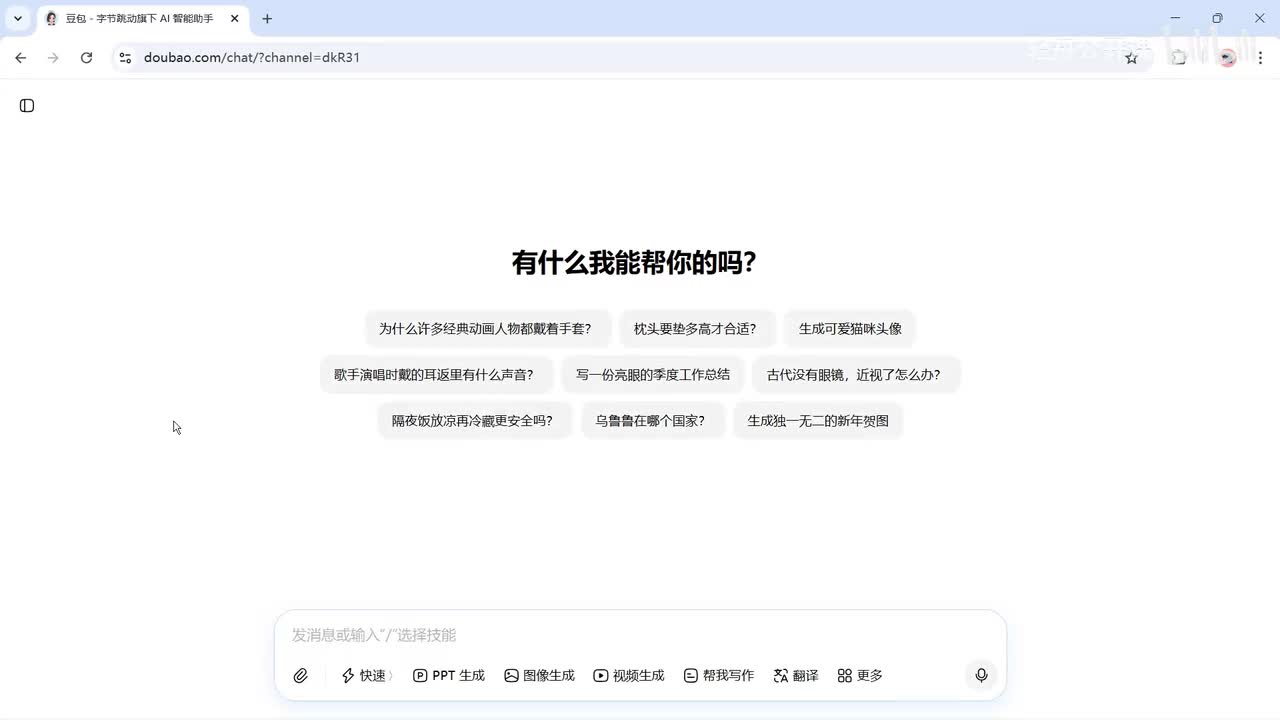The image size is (1280, 720).
Task: Go forward with browser forward arrow
Action: [x=53, y=58]
